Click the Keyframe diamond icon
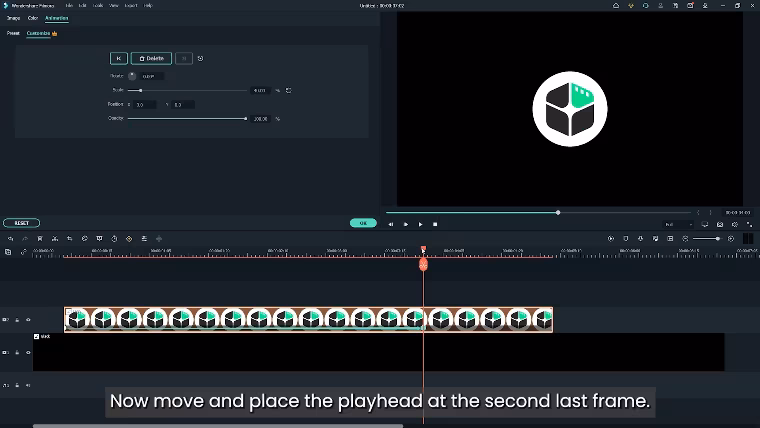 click(x=129, y=238)
